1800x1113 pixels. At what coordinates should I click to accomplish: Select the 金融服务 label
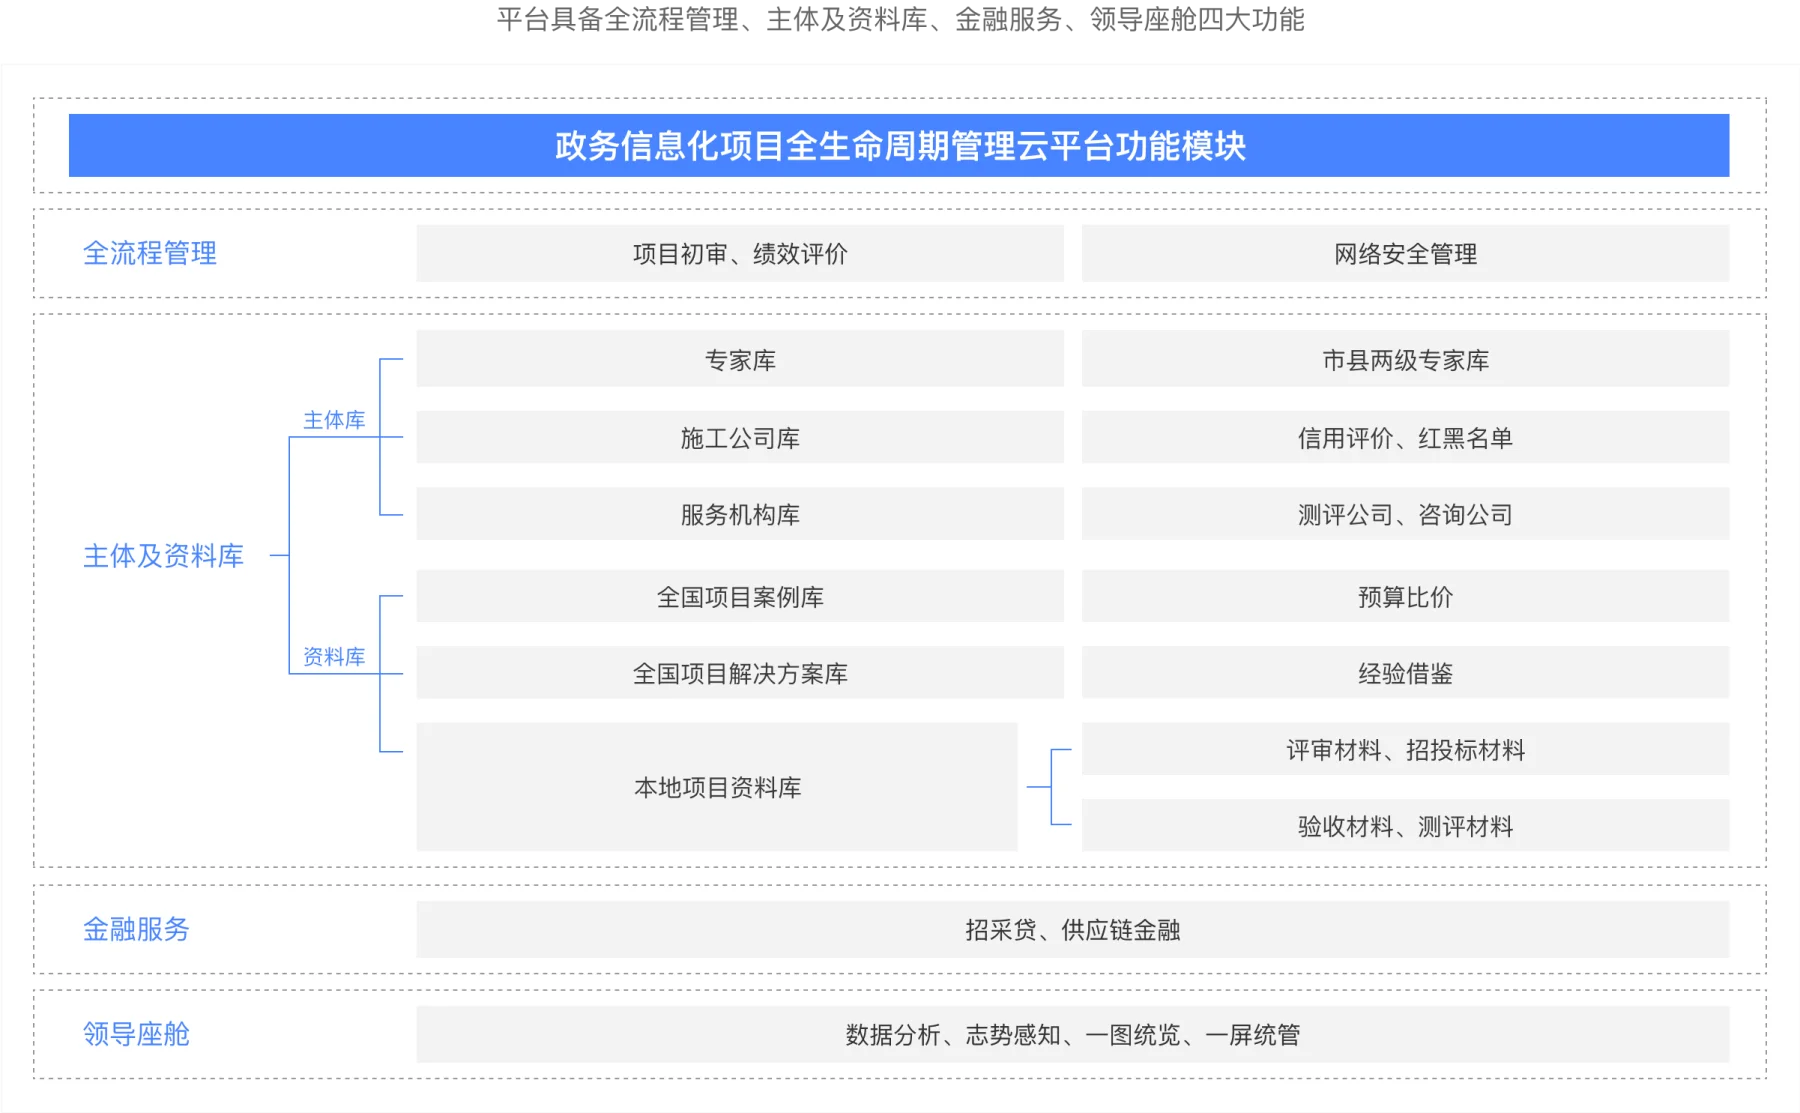[136, 929]
